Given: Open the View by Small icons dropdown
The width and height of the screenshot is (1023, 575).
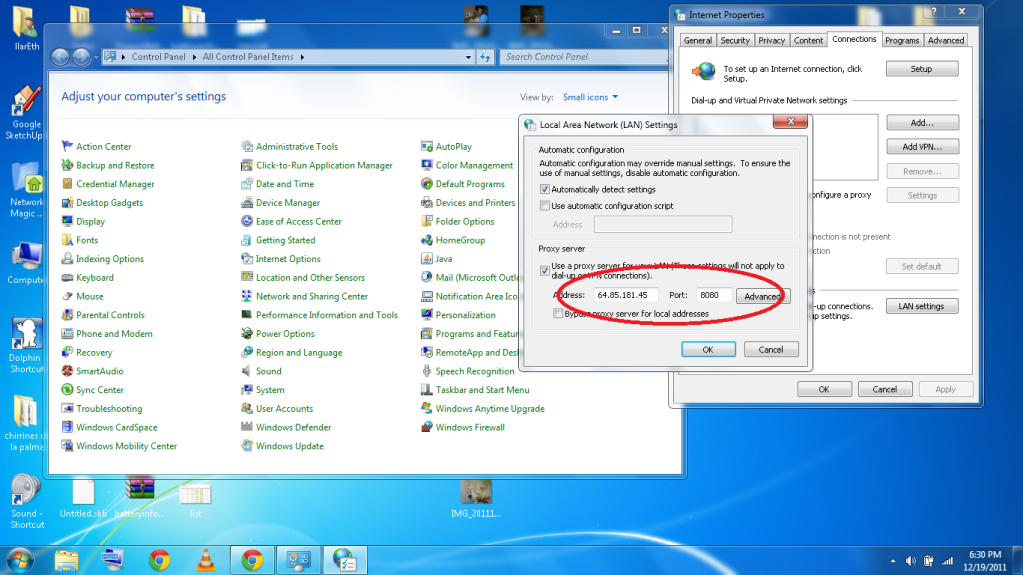Looking at the screenshot, I should [590, 97].
